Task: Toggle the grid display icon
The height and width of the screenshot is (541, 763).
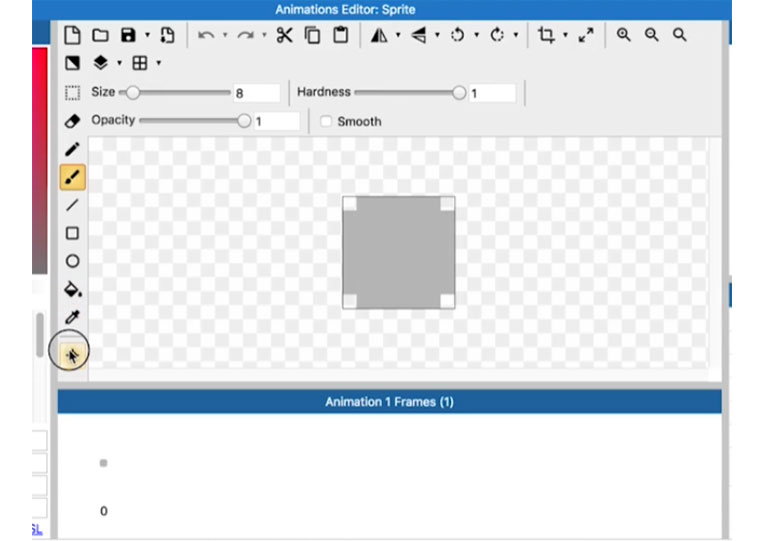Action: pyautogui.click(x=140, y=63)
